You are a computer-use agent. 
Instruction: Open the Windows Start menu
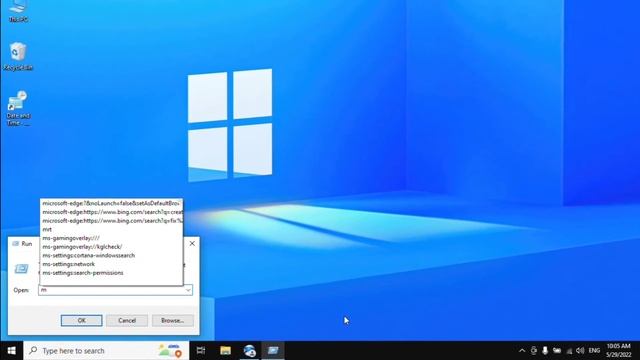click(x=11, y=351)
